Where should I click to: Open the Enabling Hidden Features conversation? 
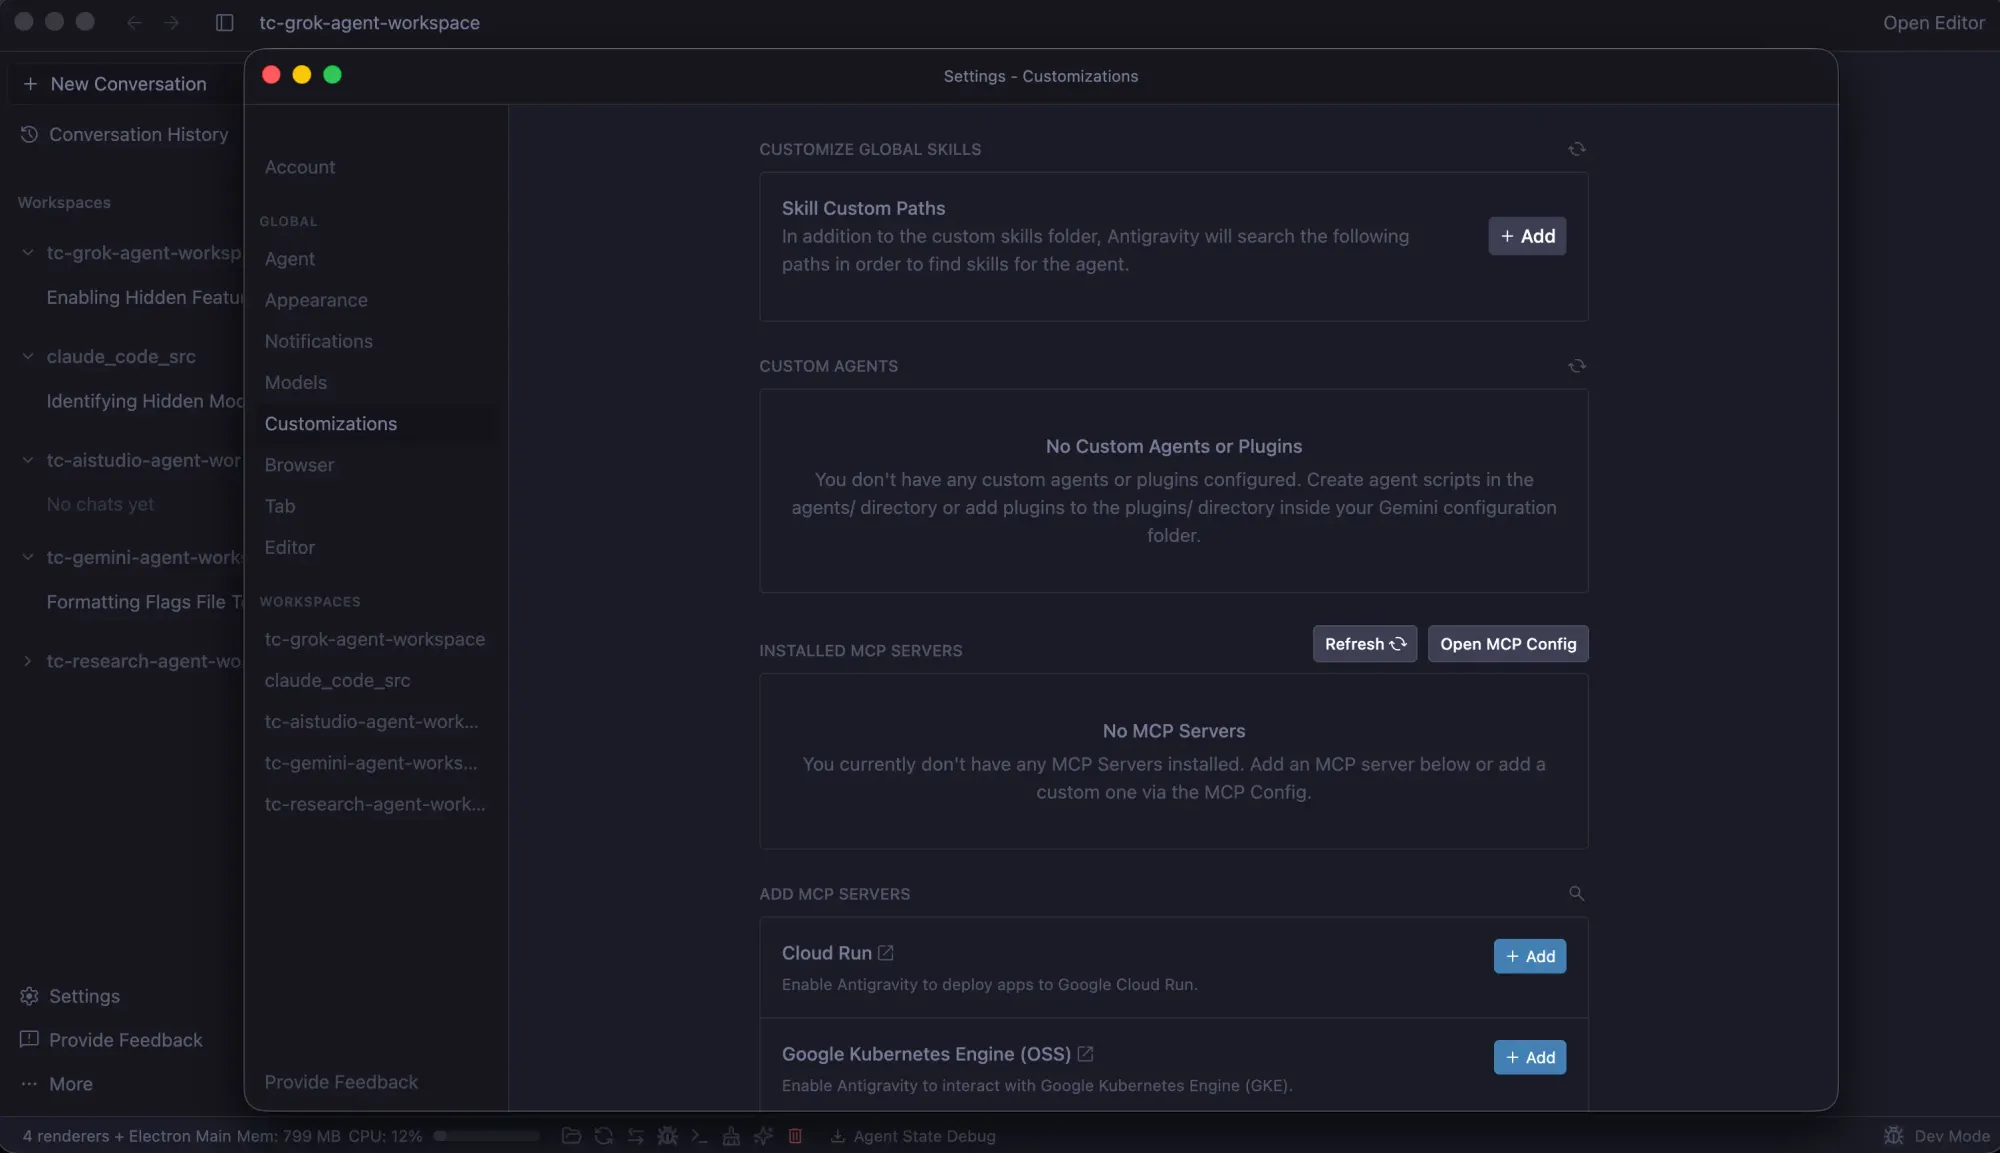click(144, 297)
